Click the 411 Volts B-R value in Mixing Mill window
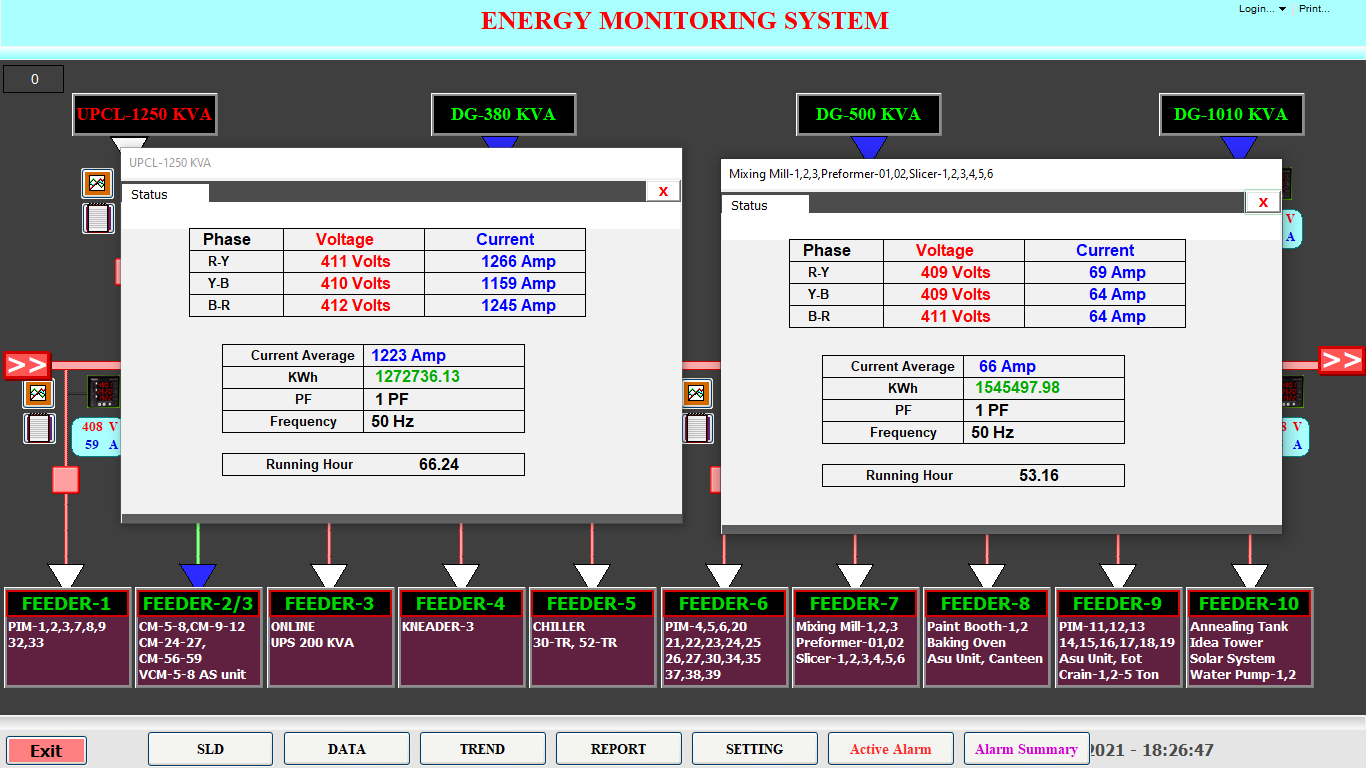 [x=955, y=316]
